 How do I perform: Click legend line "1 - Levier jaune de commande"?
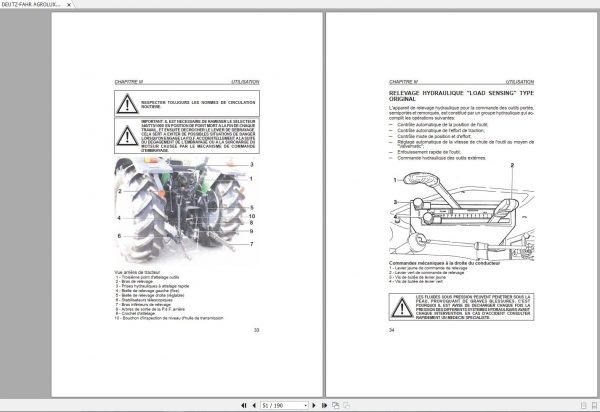[x=428, y=268]
